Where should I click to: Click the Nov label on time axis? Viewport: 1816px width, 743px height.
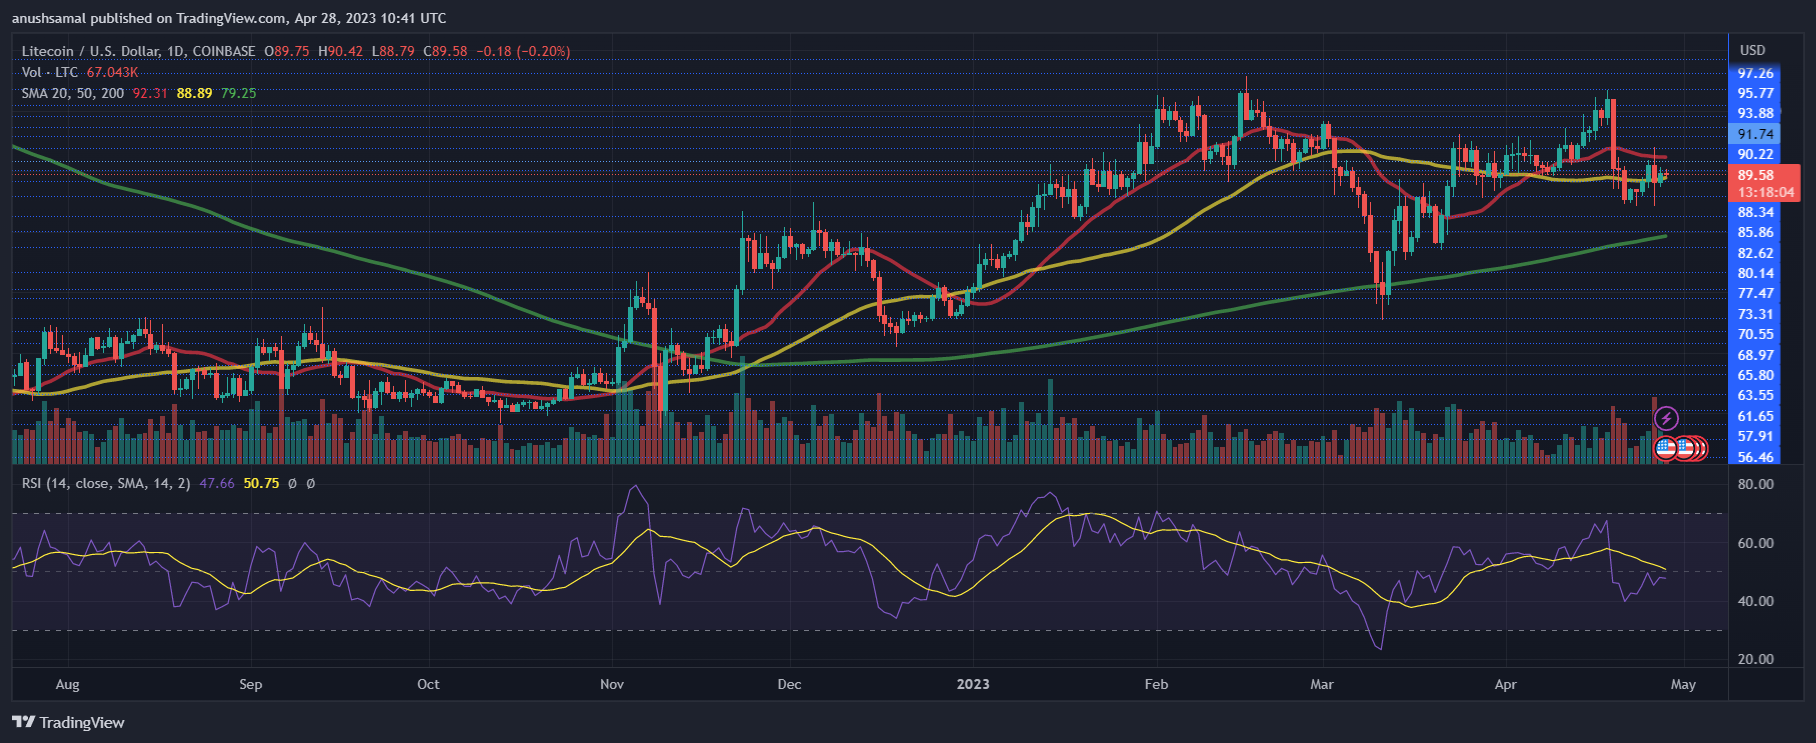(x=612, y=684)
